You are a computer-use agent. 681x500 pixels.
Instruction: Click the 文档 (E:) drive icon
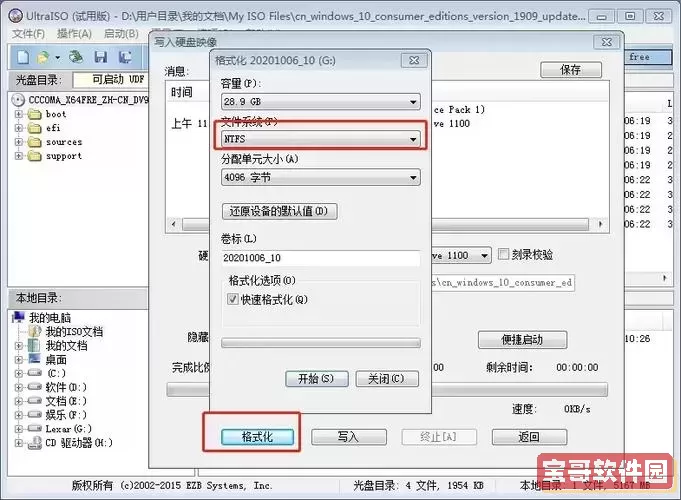[x=34, y=401]
